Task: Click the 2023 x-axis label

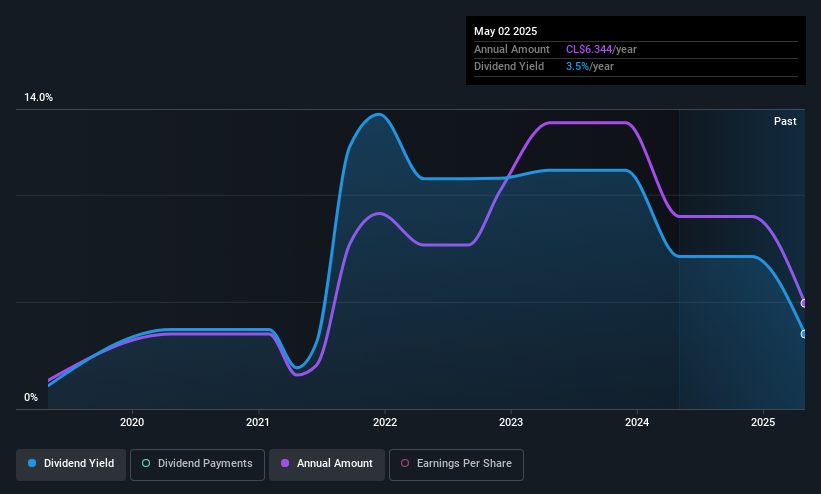Action: click(x=511, y=422)
